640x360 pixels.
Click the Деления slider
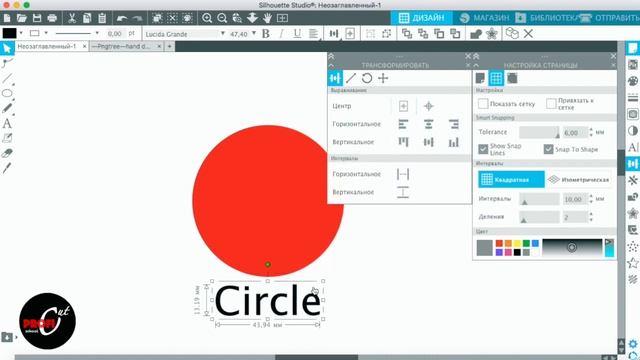539,217
